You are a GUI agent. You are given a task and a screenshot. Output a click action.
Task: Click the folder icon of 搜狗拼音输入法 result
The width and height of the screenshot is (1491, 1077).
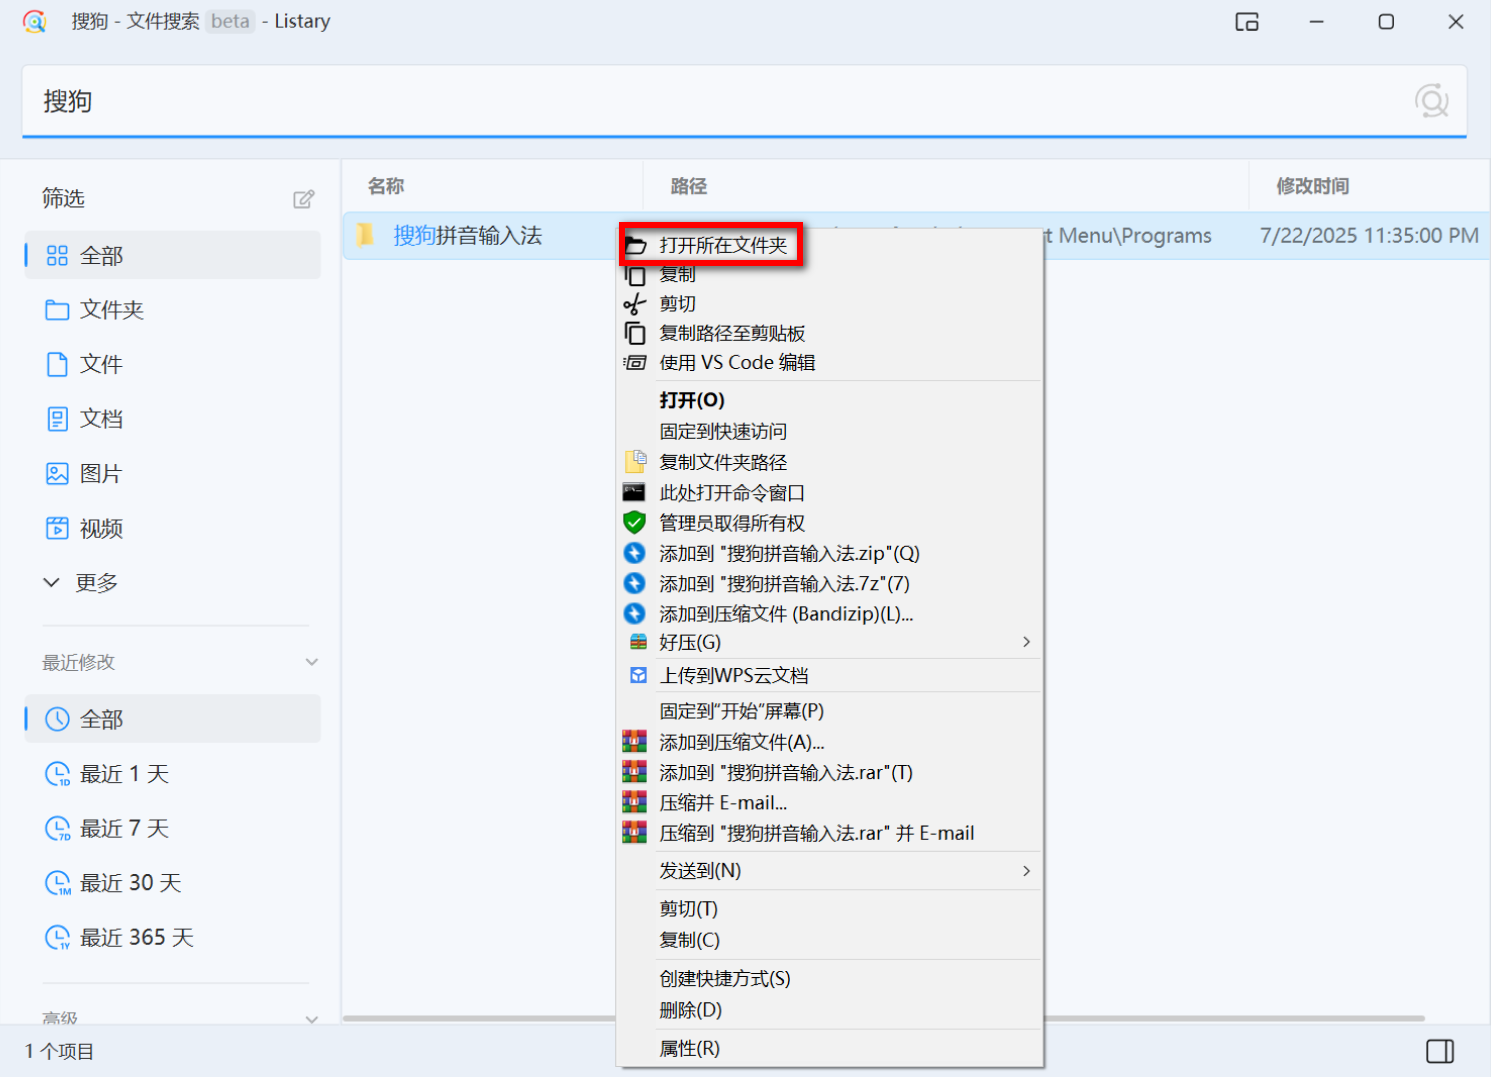pos(366,235)
